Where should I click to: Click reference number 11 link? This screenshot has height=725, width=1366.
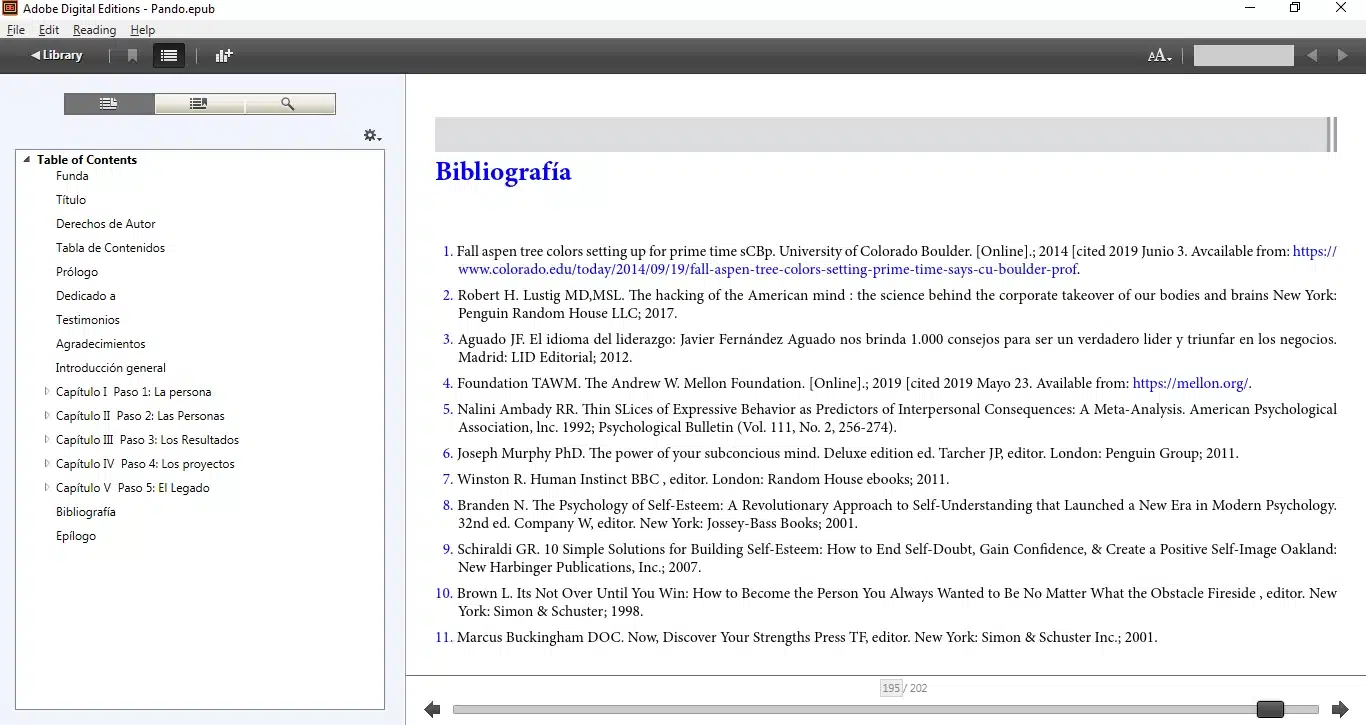(444, 637)
